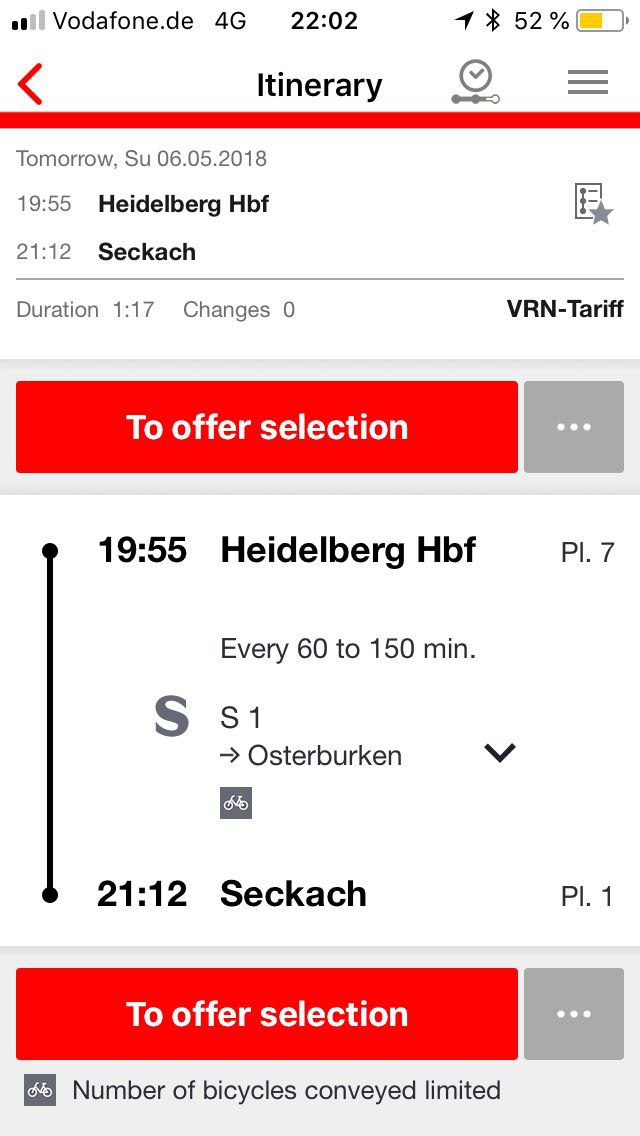Tap the bicycle icon under Osterburken

pyautogui.click(x=236, y=803)
